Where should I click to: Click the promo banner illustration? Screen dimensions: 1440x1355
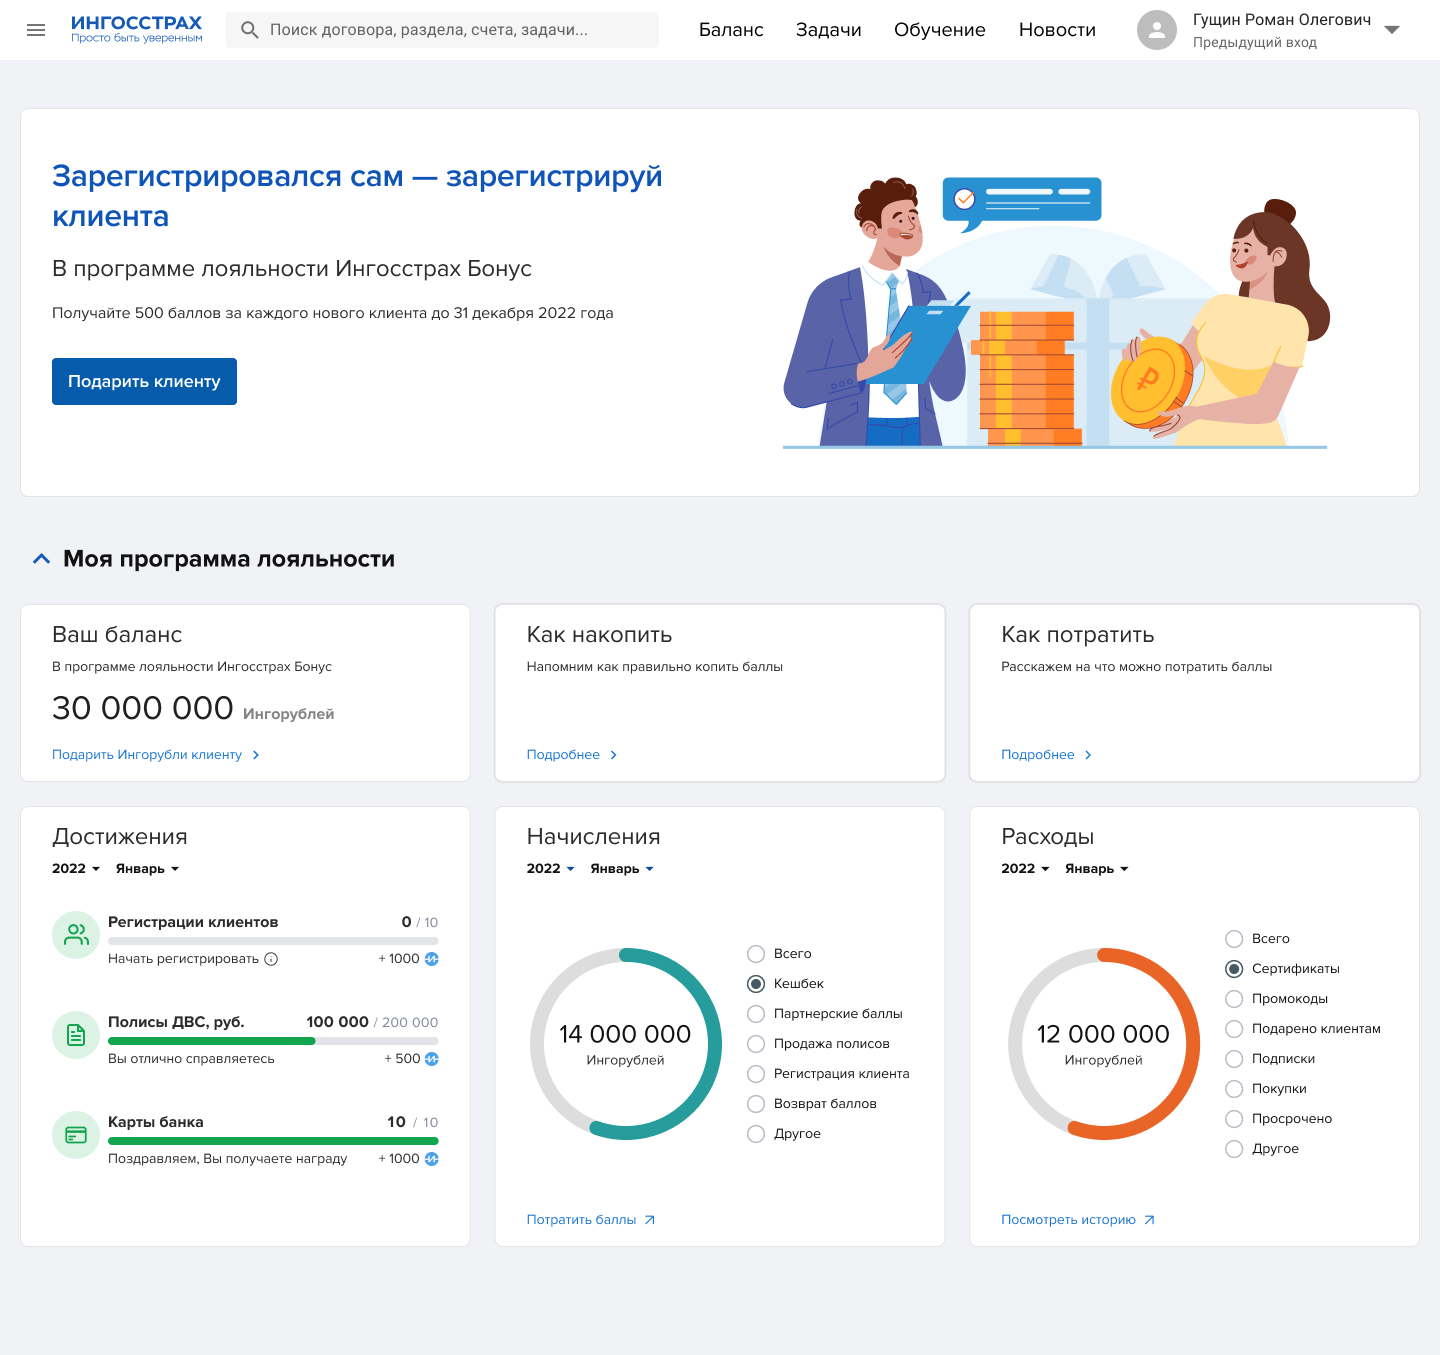click(1056, 311)
